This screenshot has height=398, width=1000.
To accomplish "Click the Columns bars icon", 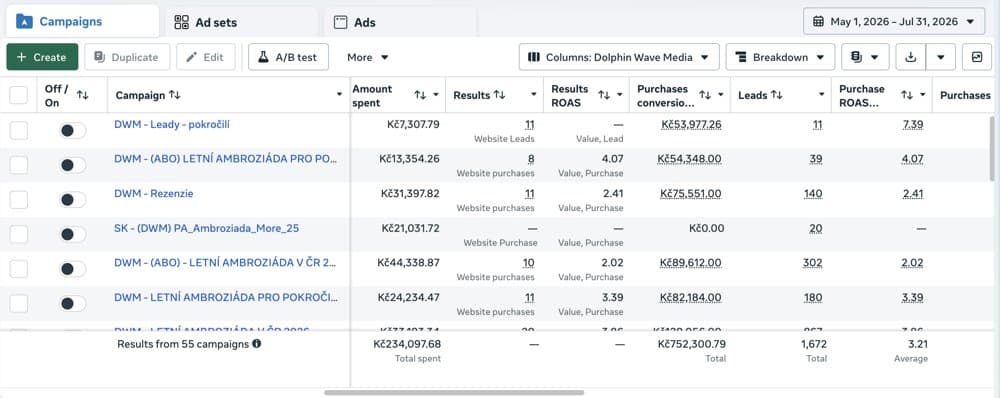I will [x=534, y=57].
